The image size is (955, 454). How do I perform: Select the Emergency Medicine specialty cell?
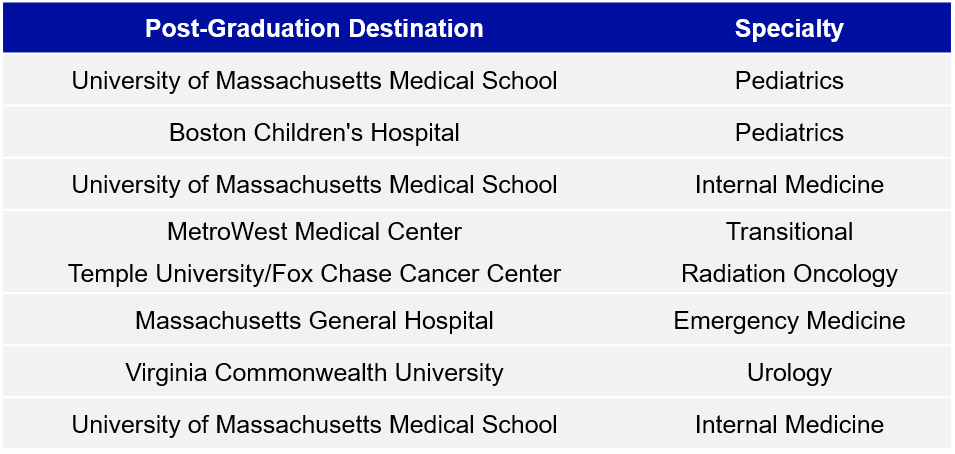pyautogui.click(x=789, y=321)
